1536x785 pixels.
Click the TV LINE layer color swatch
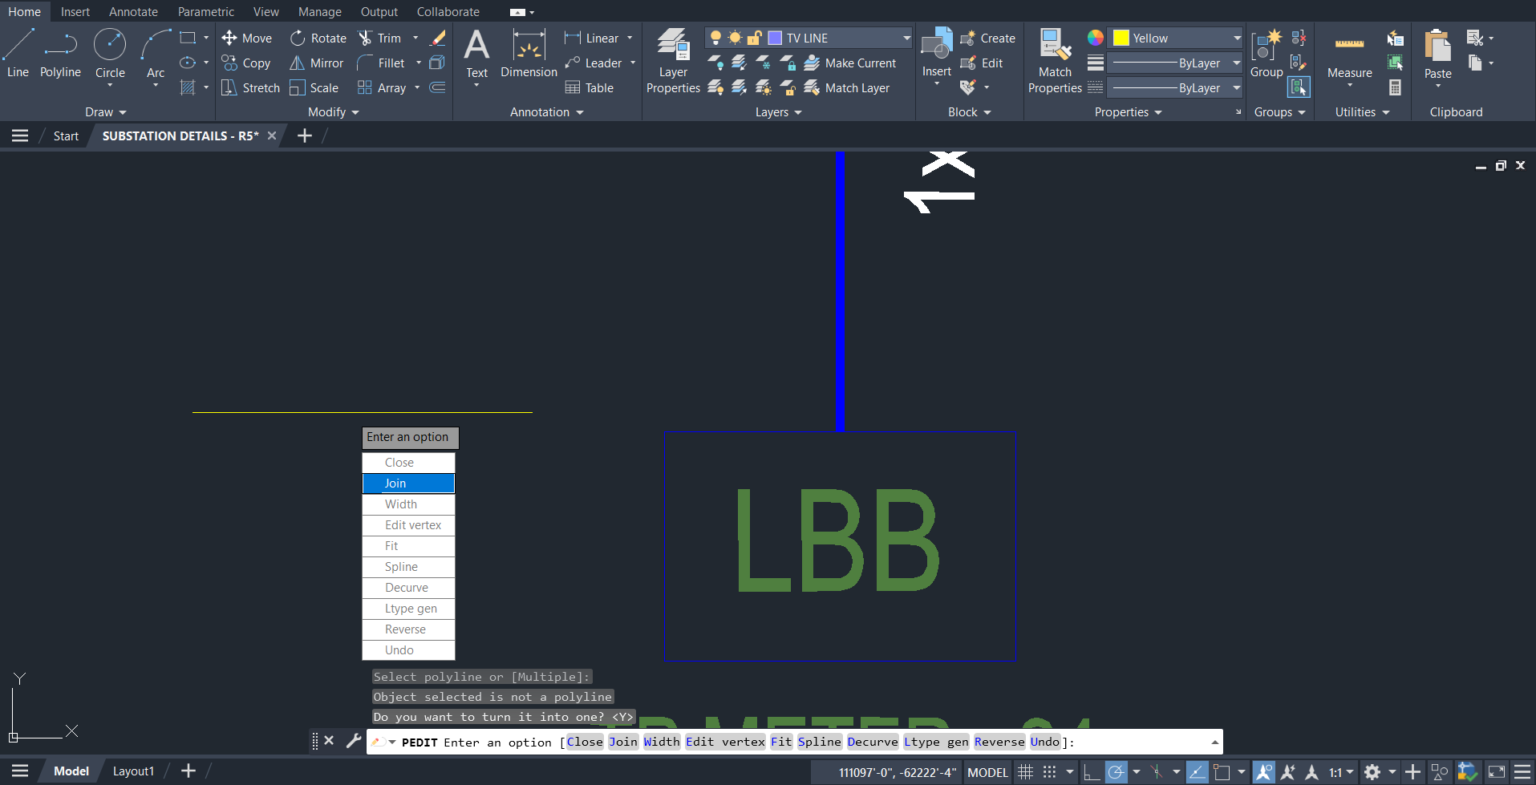coord(775,37)
